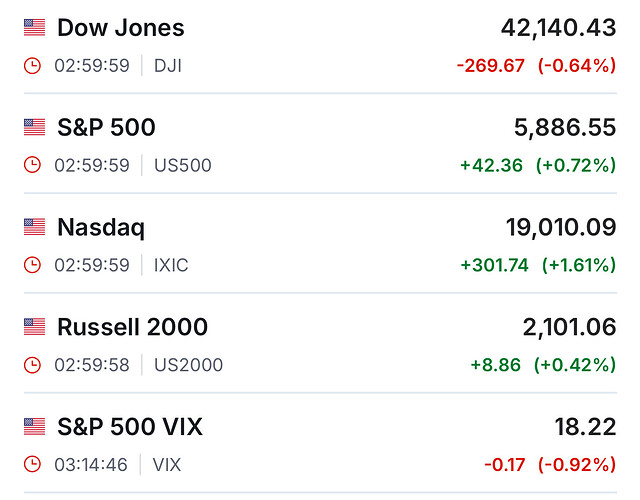
Task: Click the red clock icon under S&P 500 VIX
Action: (33, 464)
